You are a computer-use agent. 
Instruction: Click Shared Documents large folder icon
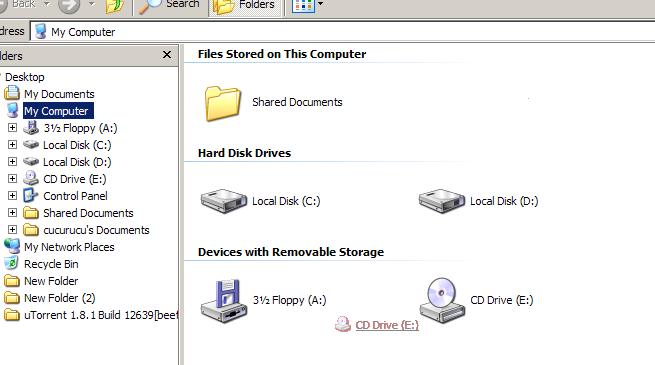coord(223,103)
